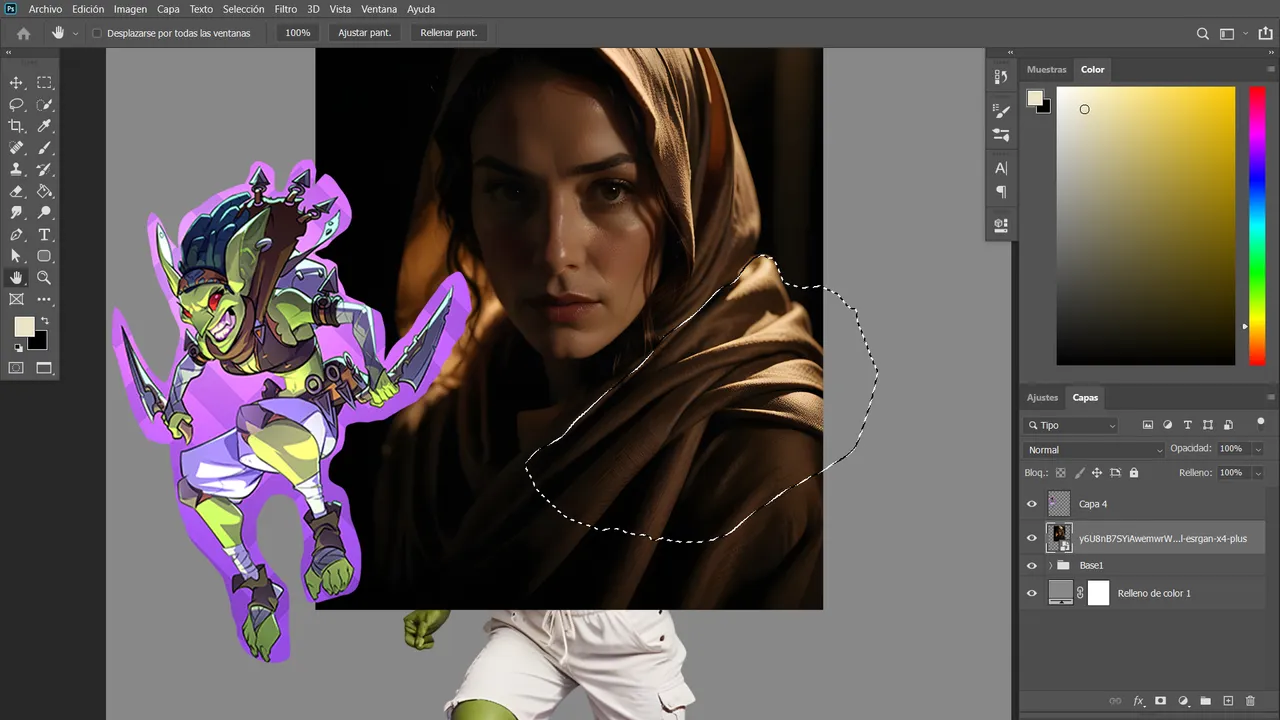1280x720 pixels.
Task: Create a new layer icon
Action: point(1228,701)
